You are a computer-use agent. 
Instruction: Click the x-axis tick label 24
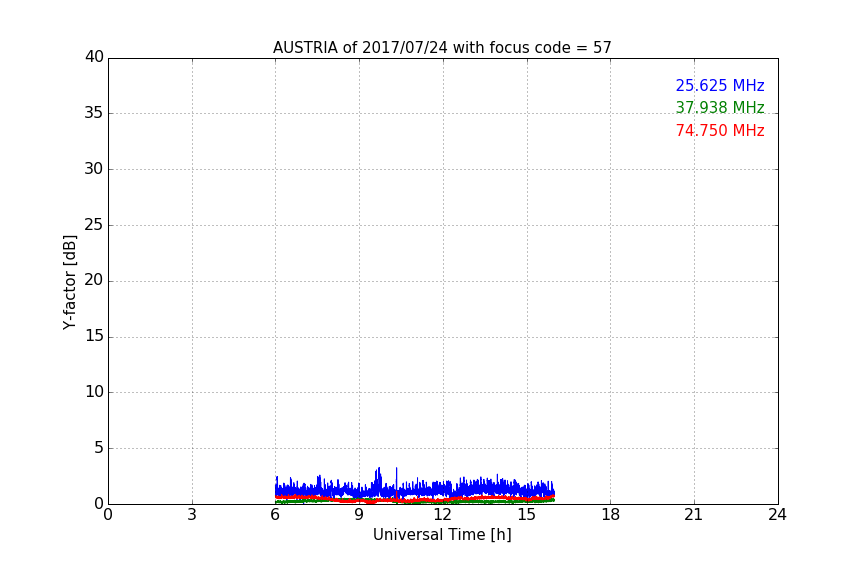(x=777, y=515)
